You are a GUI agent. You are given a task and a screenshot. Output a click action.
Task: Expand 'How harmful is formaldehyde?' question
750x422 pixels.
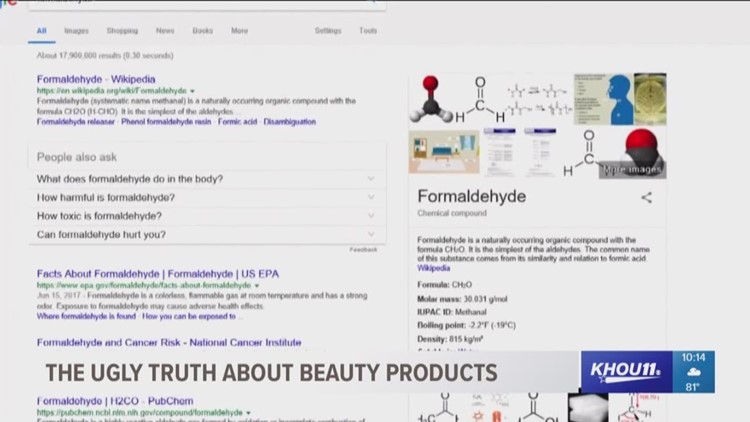pos(207,197)
